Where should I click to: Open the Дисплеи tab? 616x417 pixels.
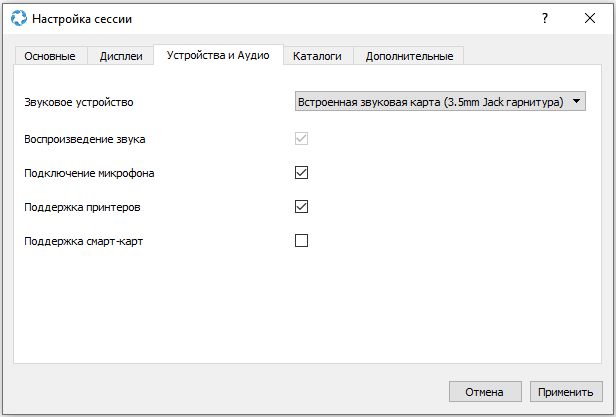click(121, 56)
